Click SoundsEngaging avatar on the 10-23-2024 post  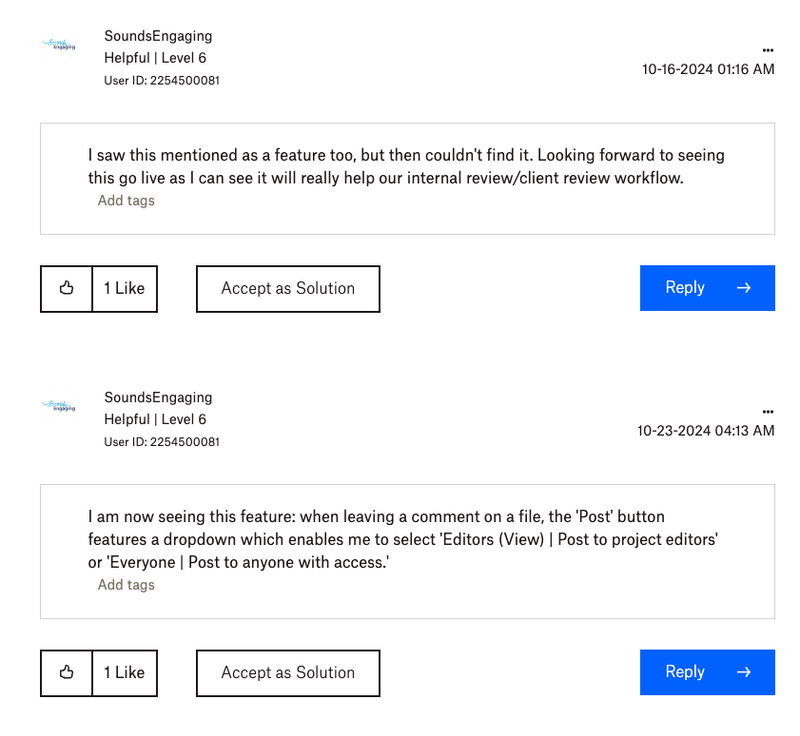60,406
